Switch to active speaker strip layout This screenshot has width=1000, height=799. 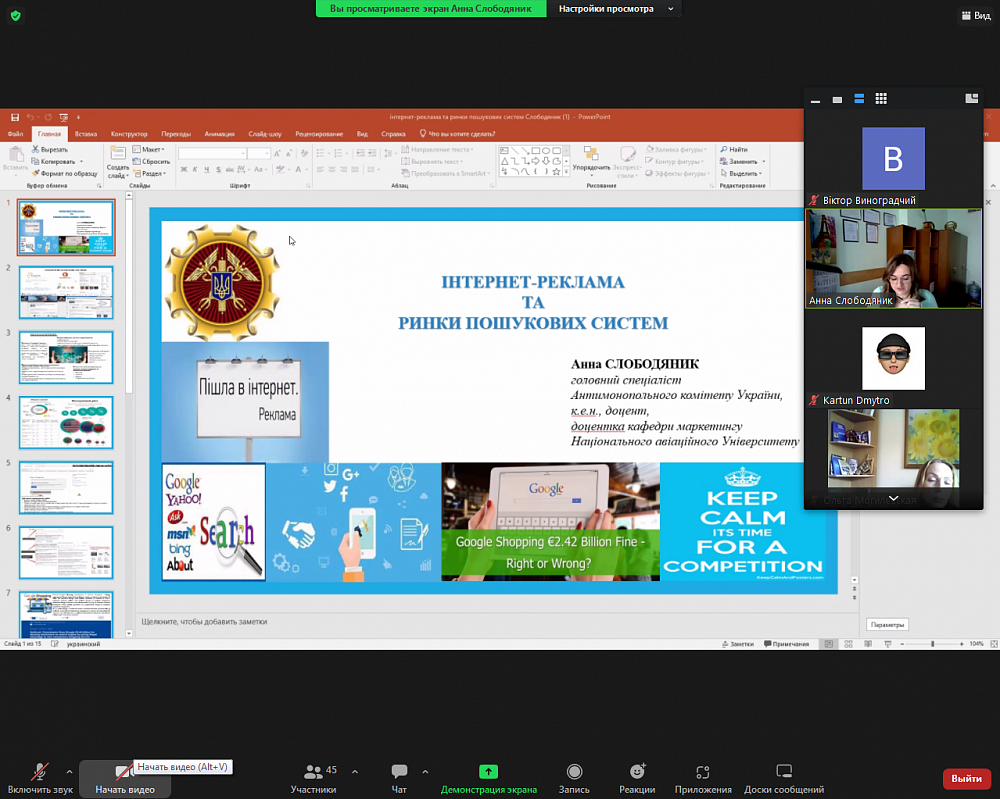(859, 99)
